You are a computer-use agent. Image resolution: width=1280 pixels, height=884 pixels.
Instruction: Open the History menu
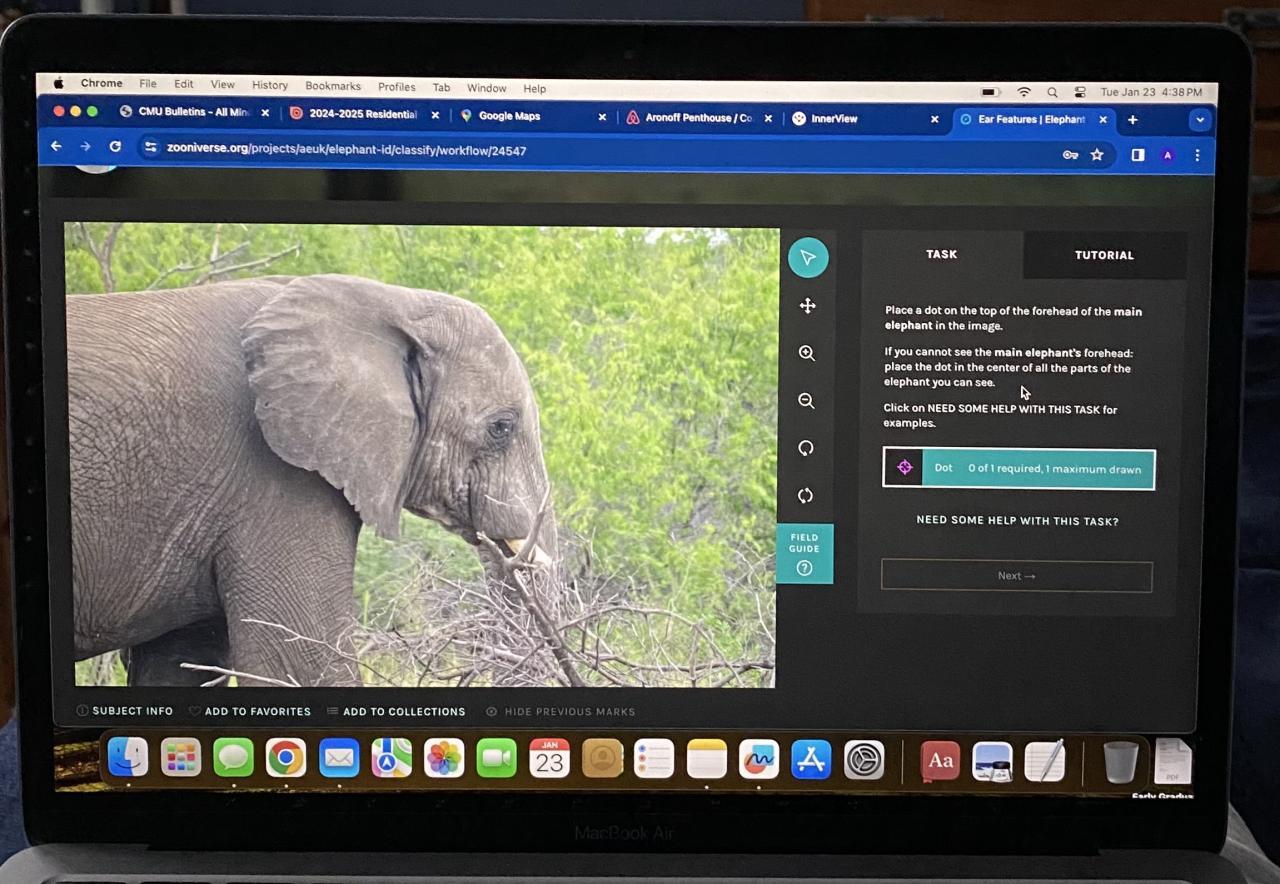[x=270, y=85]
